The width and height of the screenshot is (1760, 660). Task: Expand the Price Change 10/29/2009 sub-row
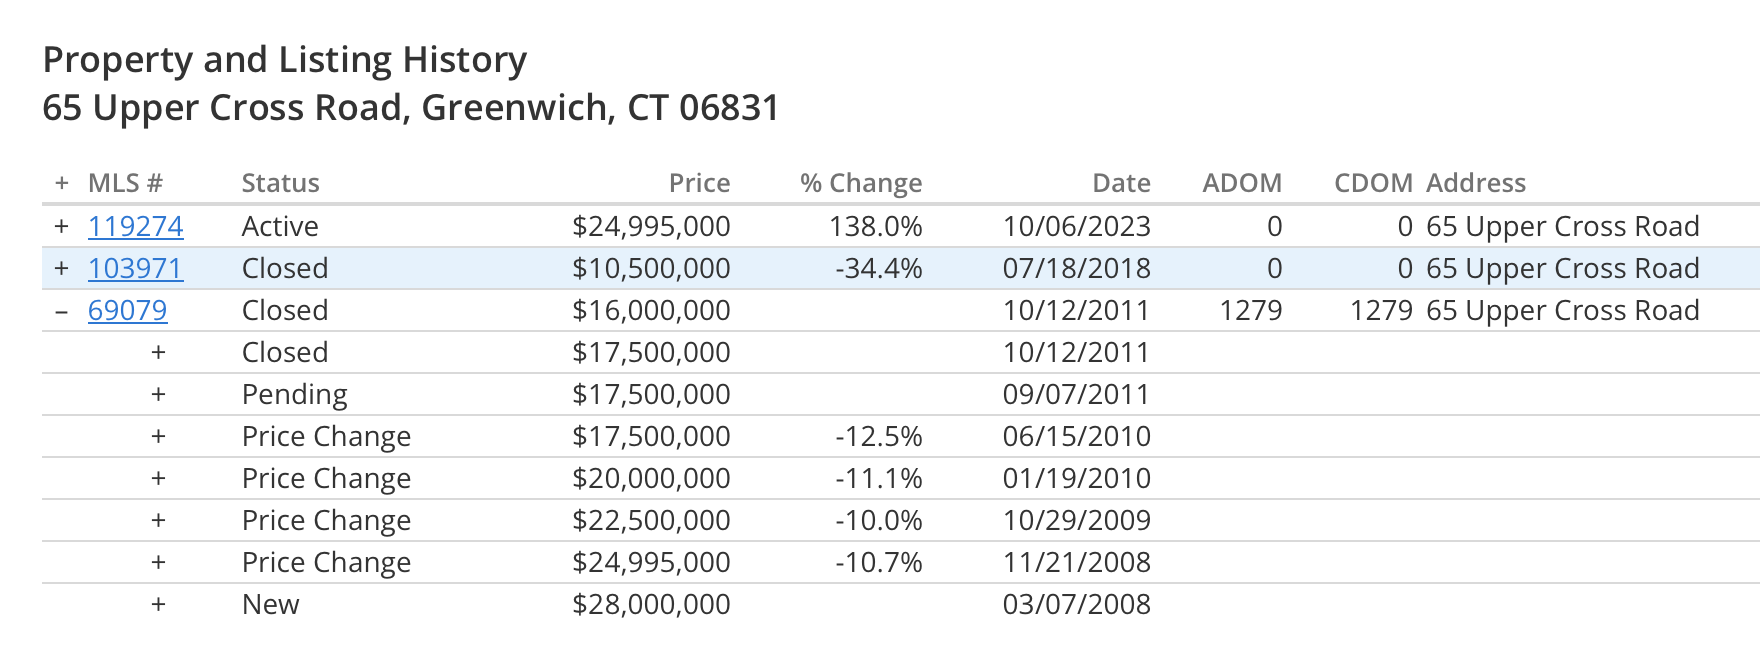pyautogui.click(x=158, y=520)
